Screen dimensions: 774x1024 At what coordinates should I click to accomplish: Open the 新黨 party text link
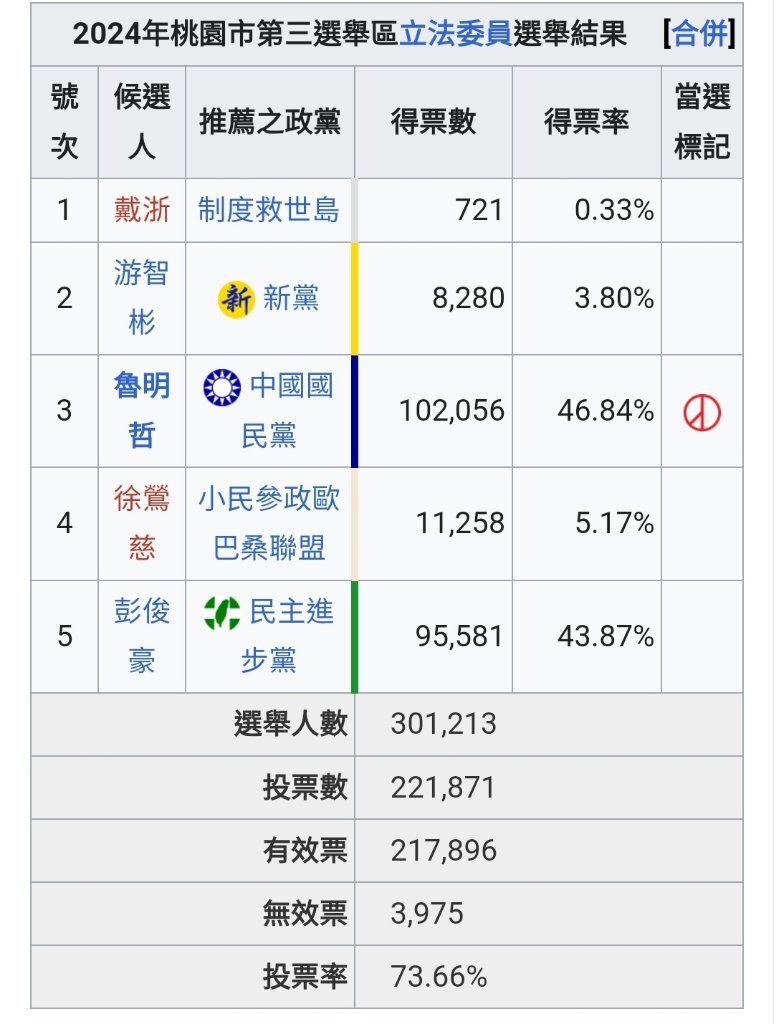click(x=291, y=299)
